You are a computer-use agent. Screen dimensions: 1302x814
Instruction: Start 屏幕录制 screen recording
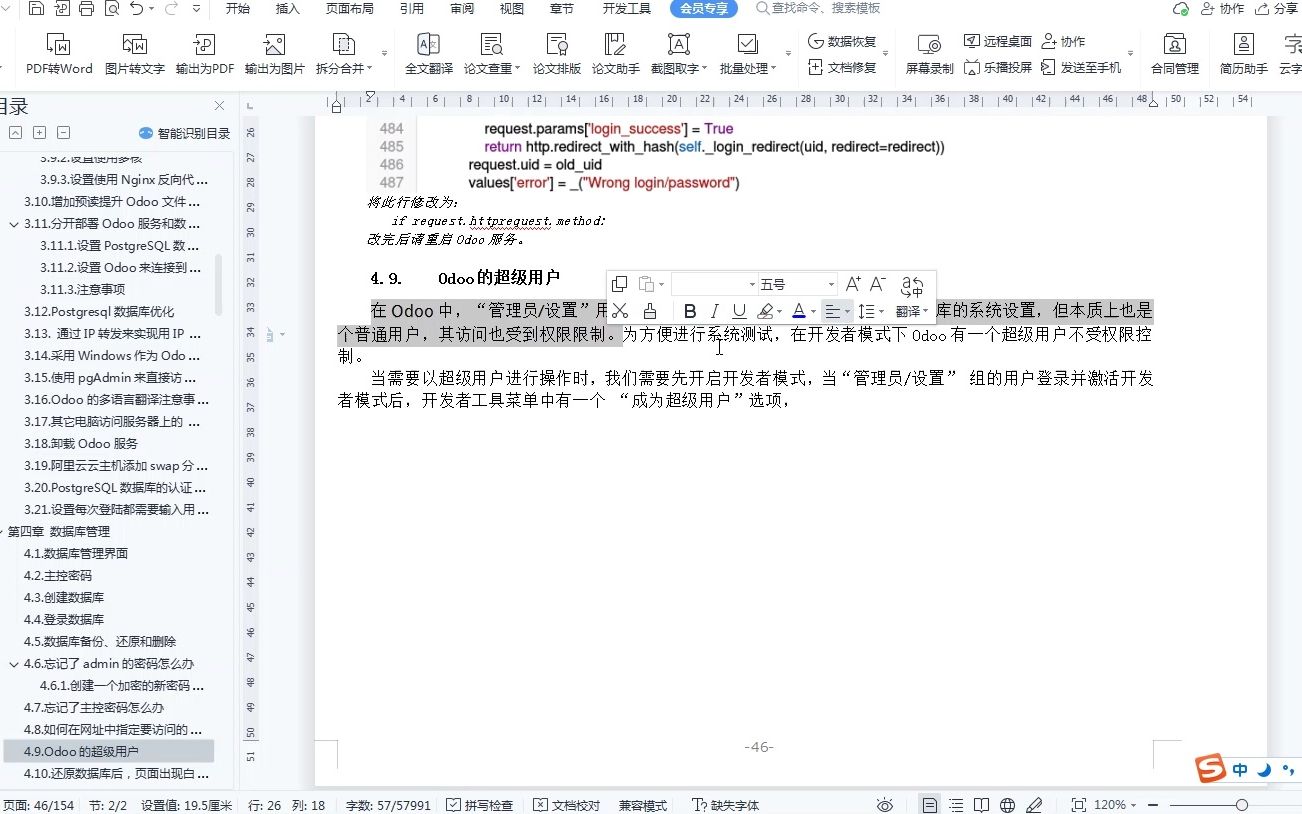tap(929, 55)
